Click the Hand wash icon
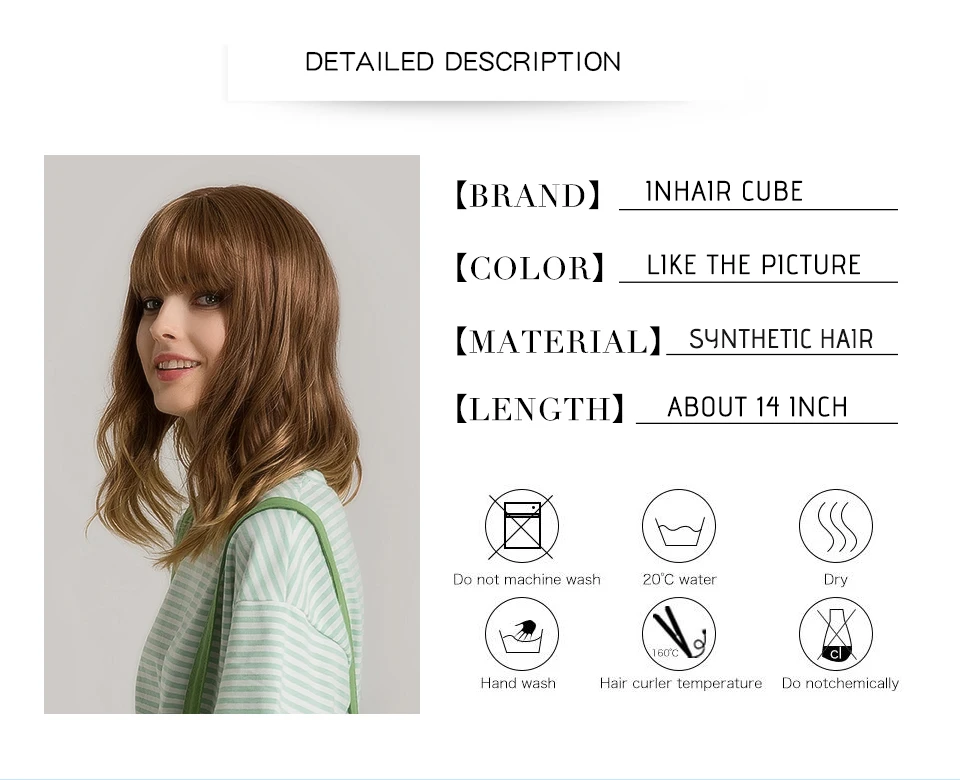Viewport: 960px width, 780px height. pyautogui.click(x=522, y=634)
